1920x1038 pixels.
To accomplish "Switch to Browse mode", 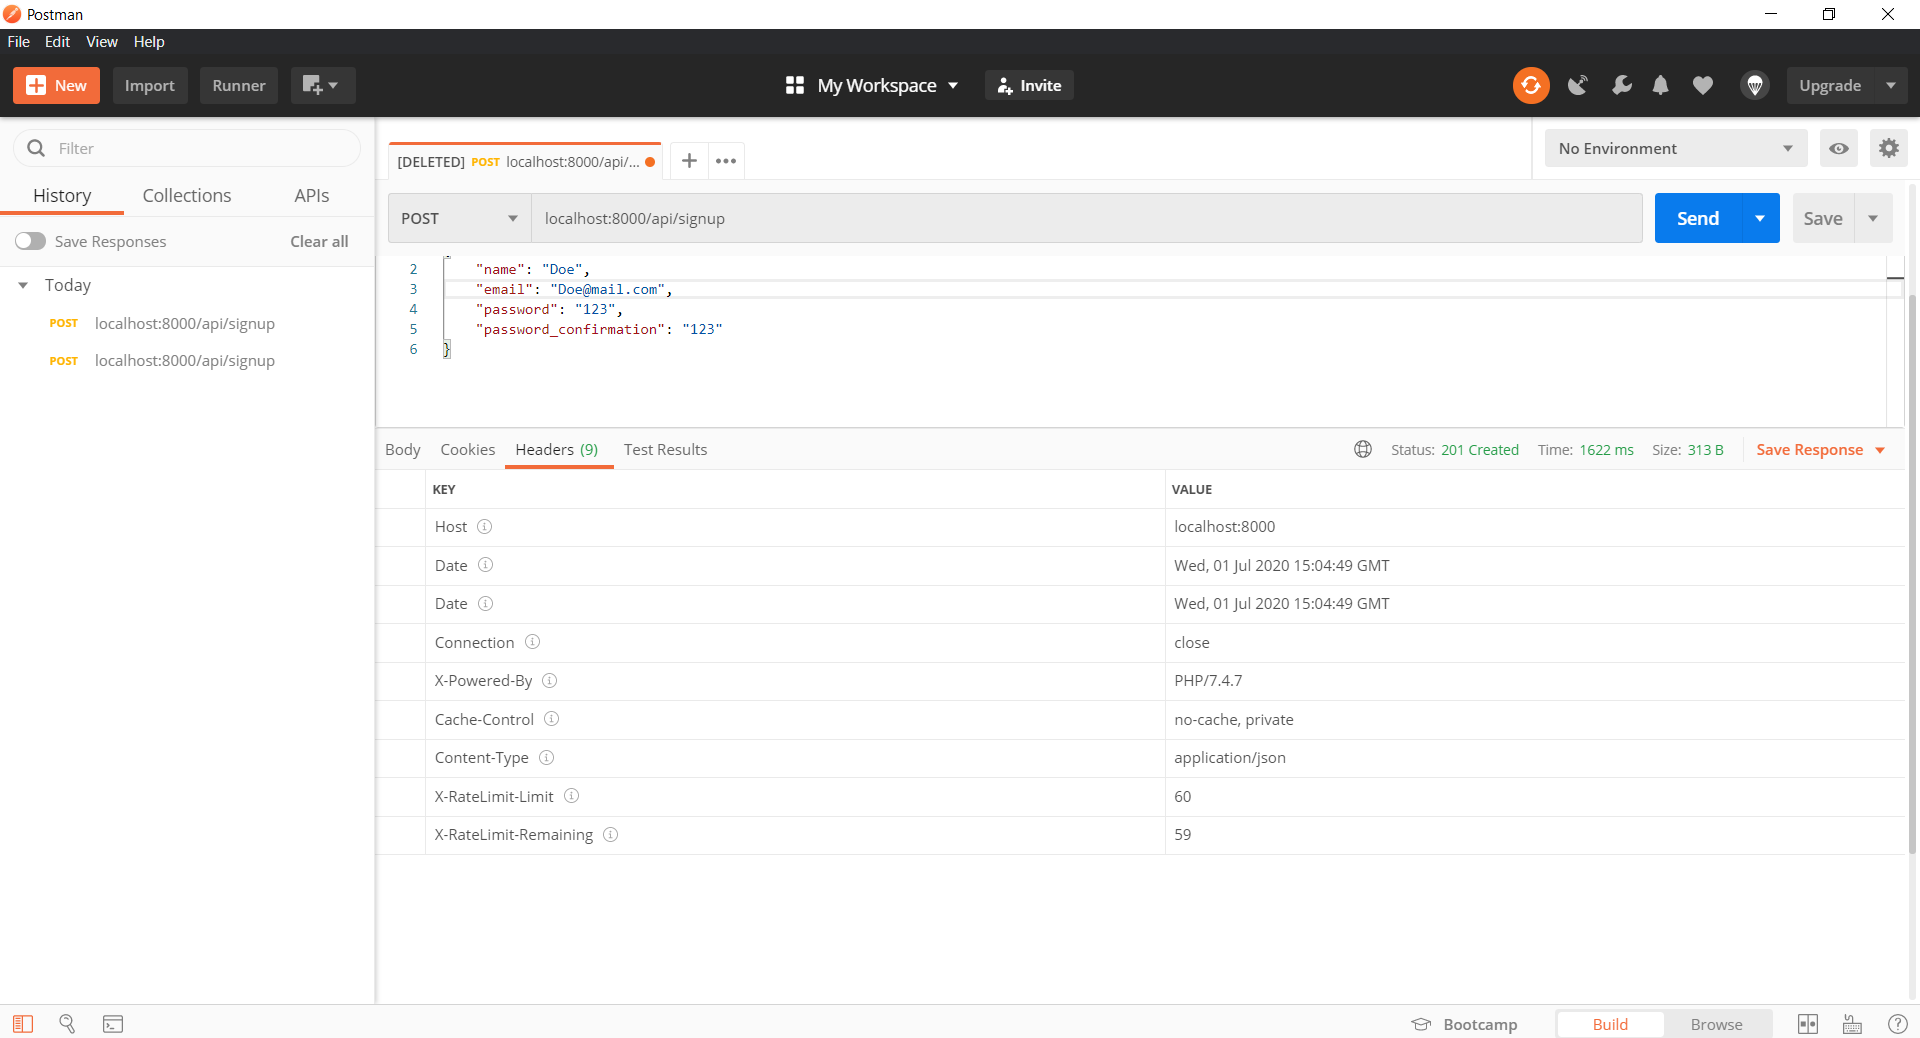I will [1716, 1023].
